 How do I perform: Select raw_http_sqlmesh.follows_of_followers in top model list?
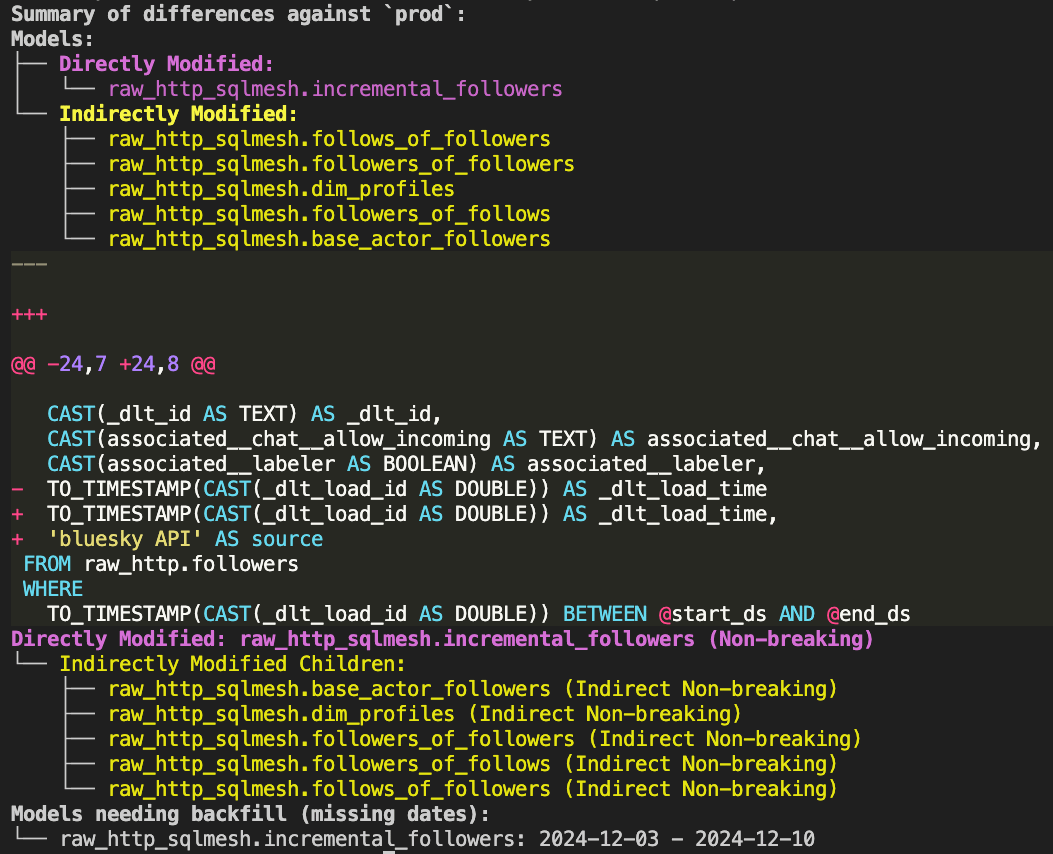pos(329,139)
